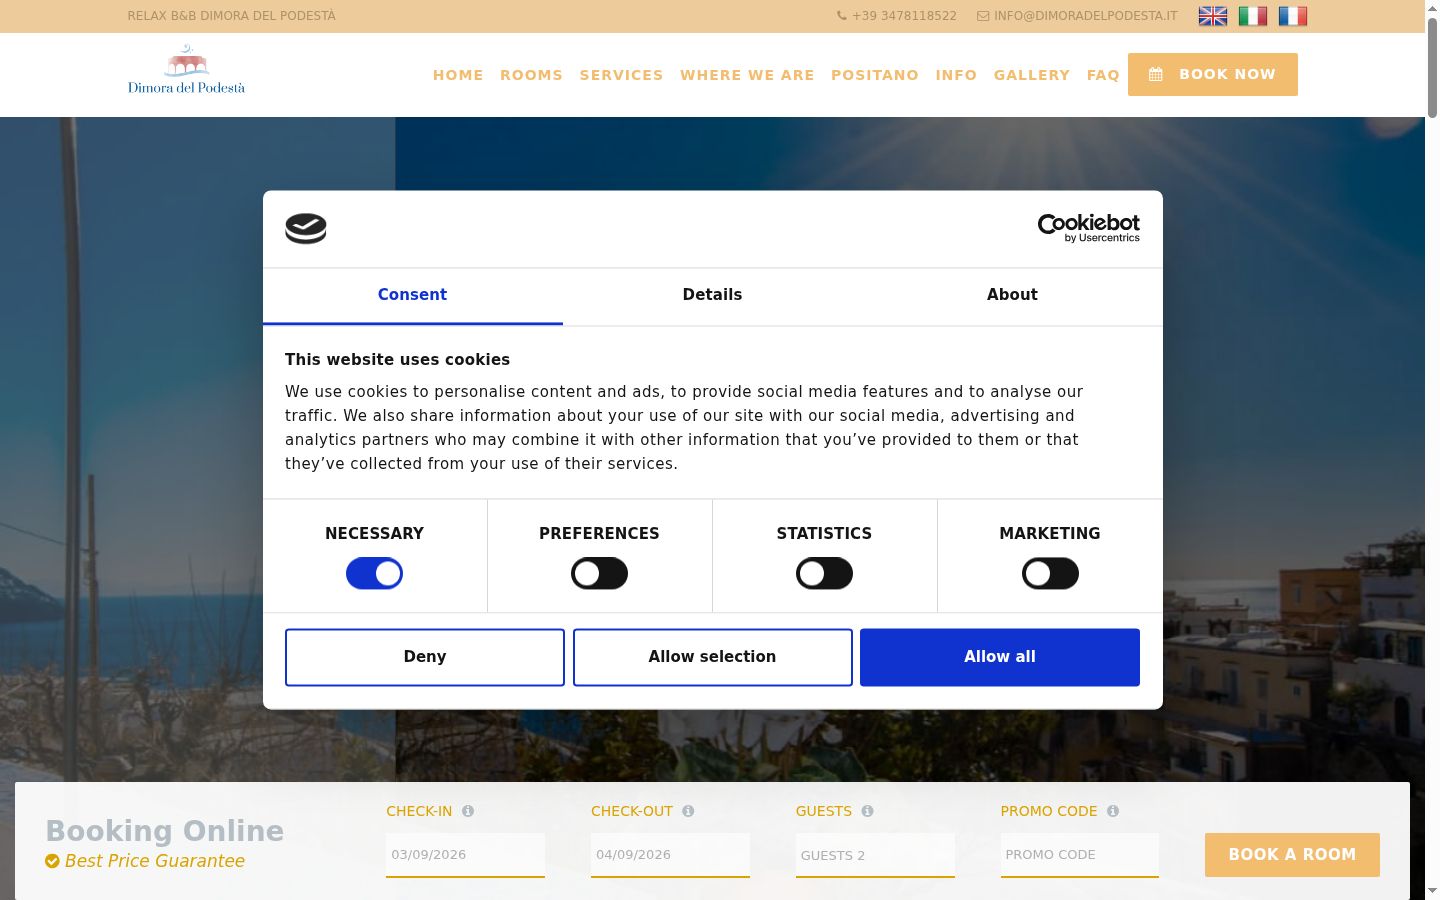This screenshot has height=900, width=1440.
Task: Click the Check-out info icon
Action: [x=688, y=811]
